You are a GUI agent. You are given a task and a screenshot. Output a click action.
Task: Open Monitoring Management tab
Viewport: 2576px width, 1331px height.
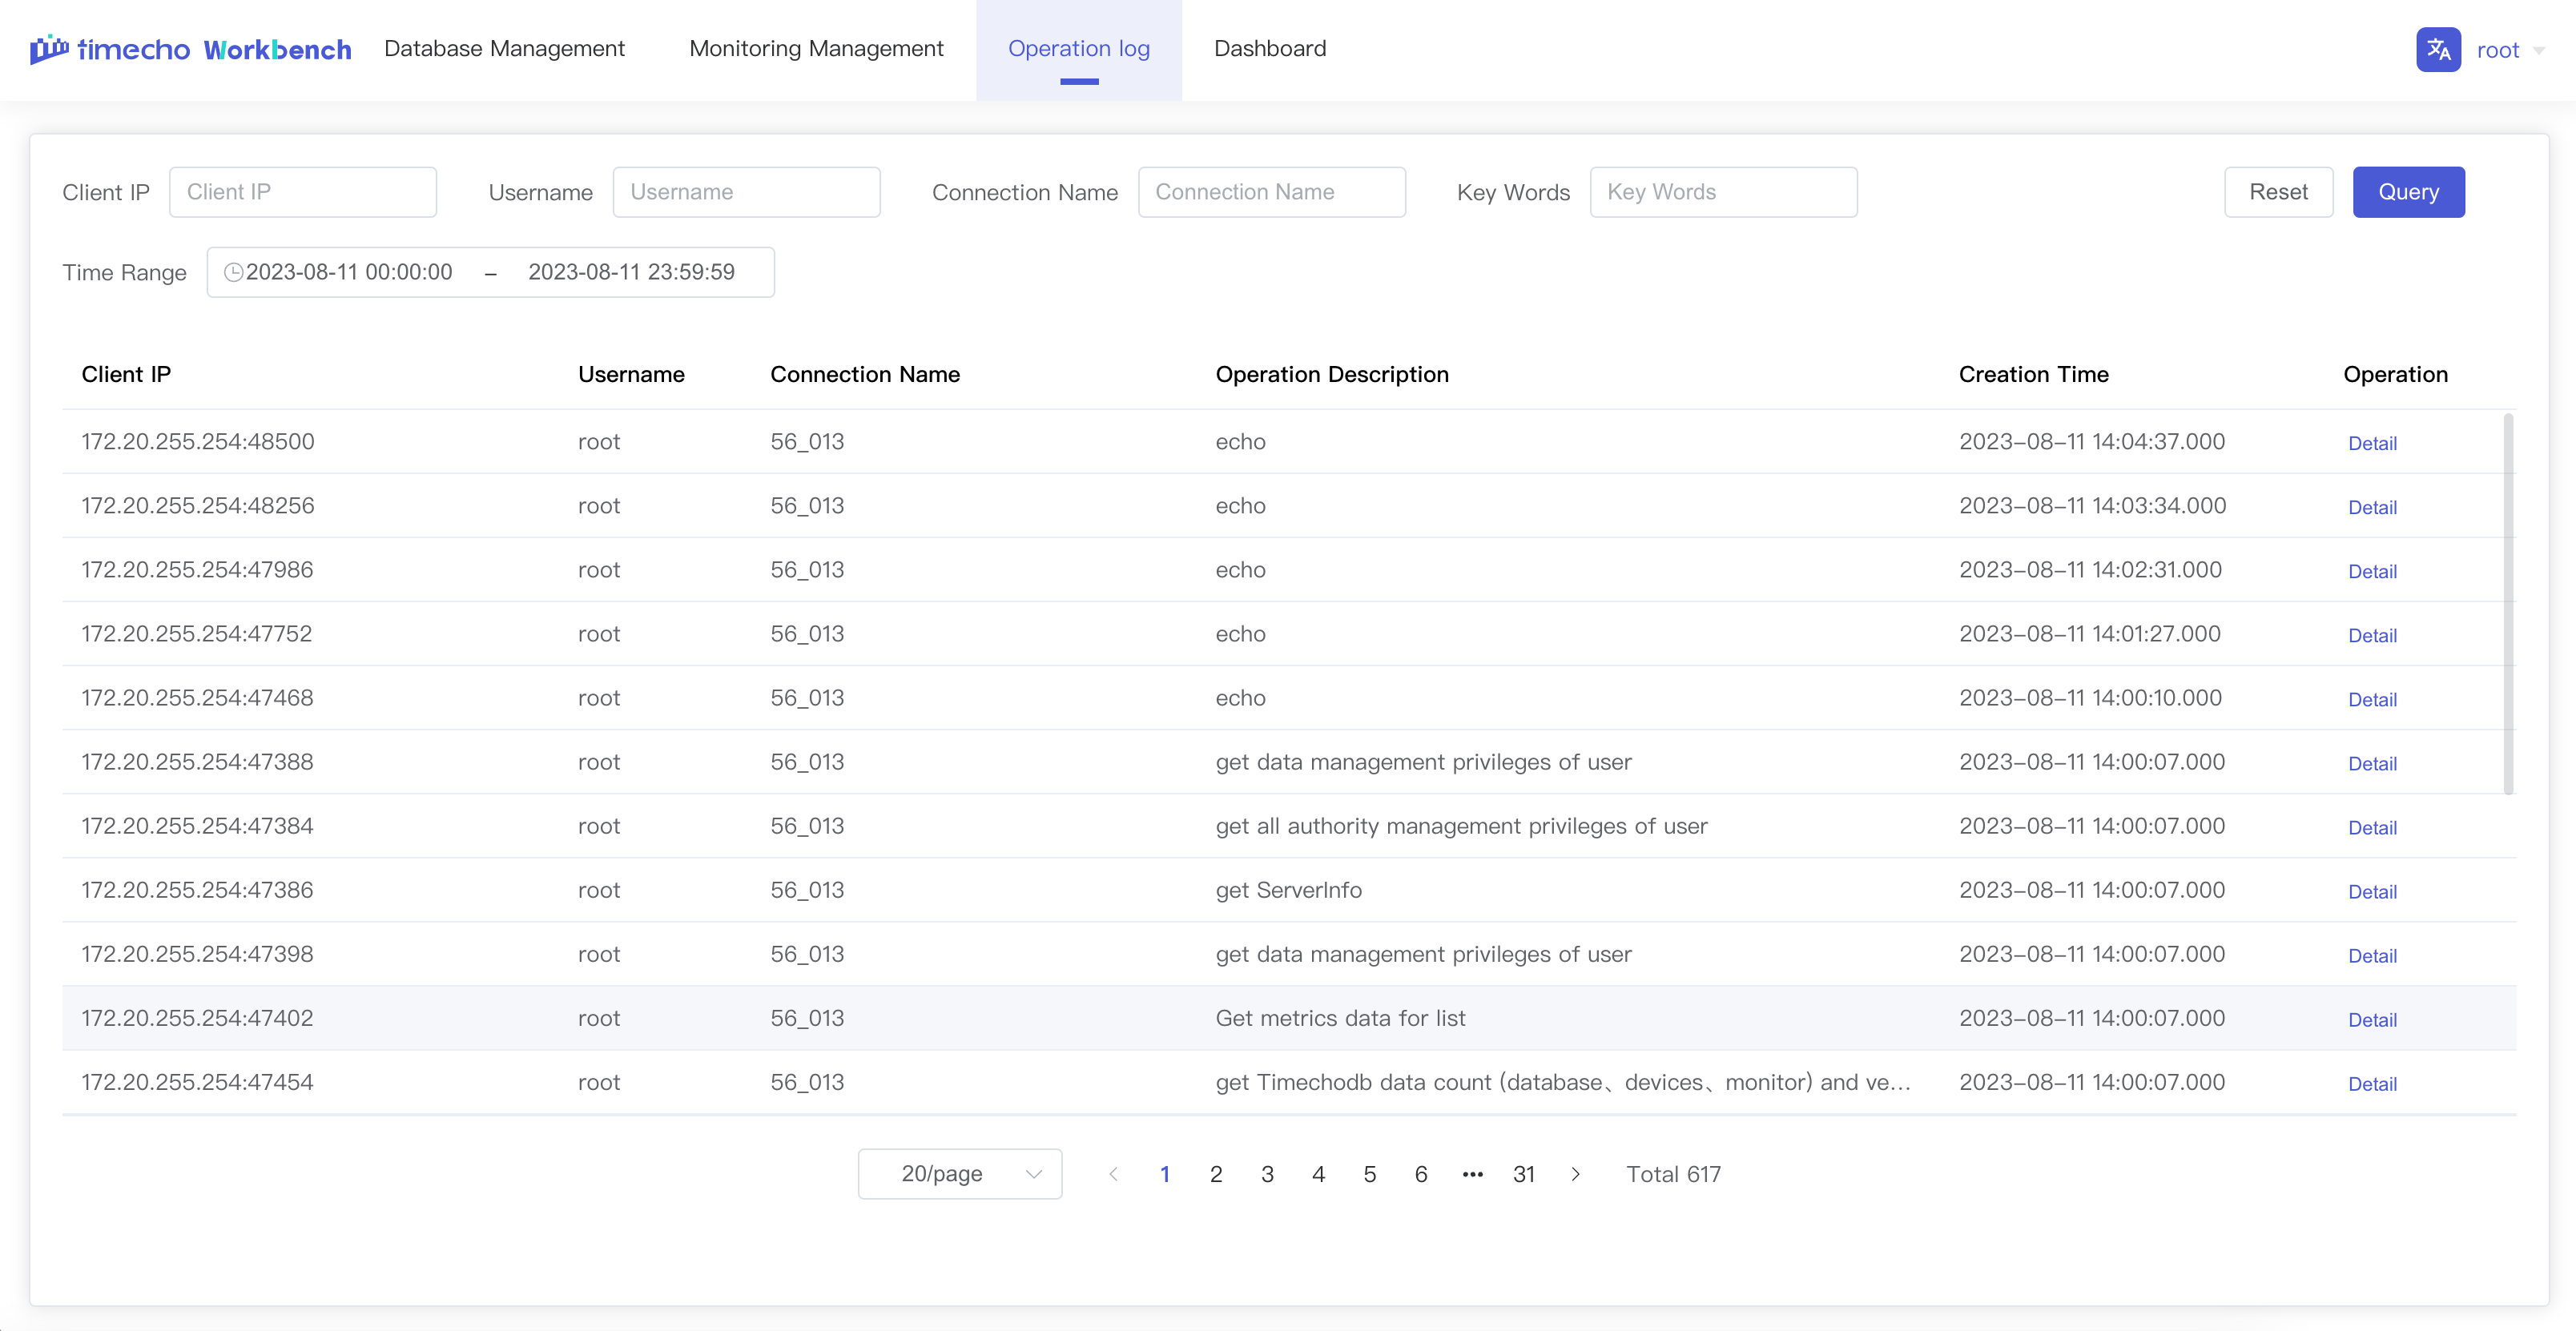(x=816, y=48)
